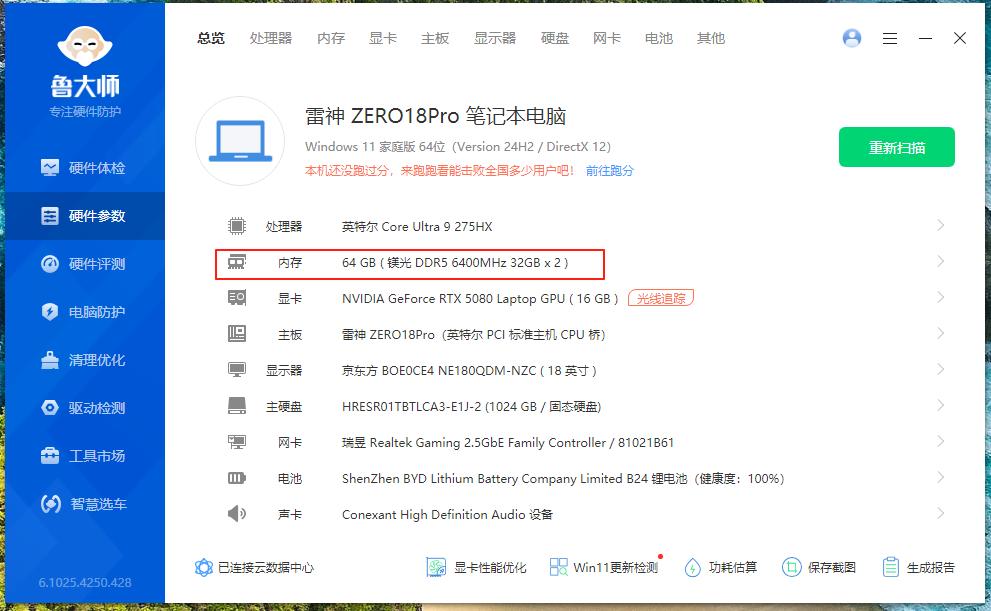Open Win11更新检测 tool
Viewport: 991px width, 611px height.
(604, 567)
